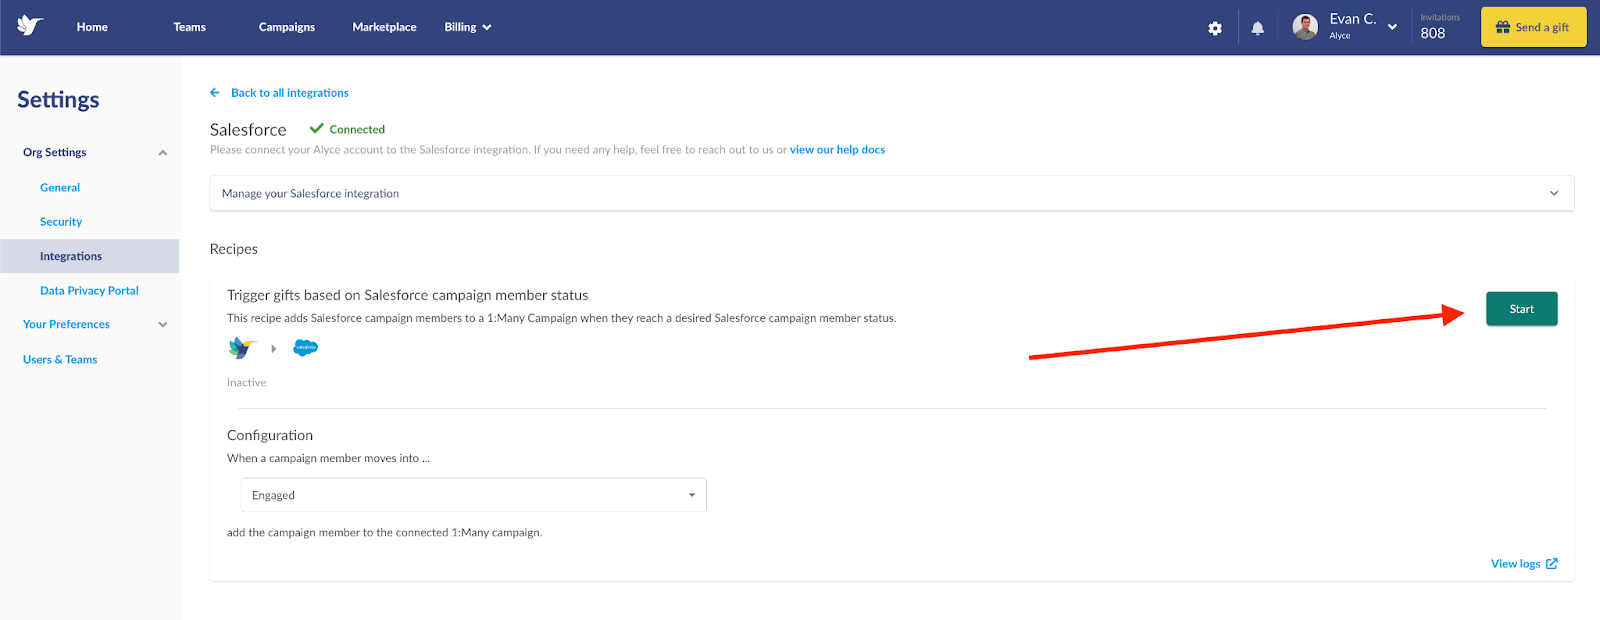Open Users & Teams settings
This screenshot has width=1600, height=620.
click(x=60, y=360)
